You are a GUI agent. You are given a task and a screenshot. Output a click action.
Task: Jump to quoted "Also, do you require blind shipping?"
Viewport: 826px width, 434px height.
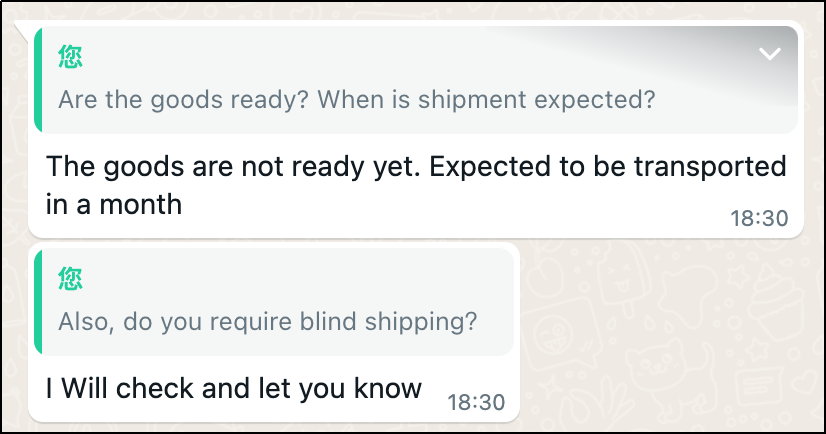tap(267, 323)
